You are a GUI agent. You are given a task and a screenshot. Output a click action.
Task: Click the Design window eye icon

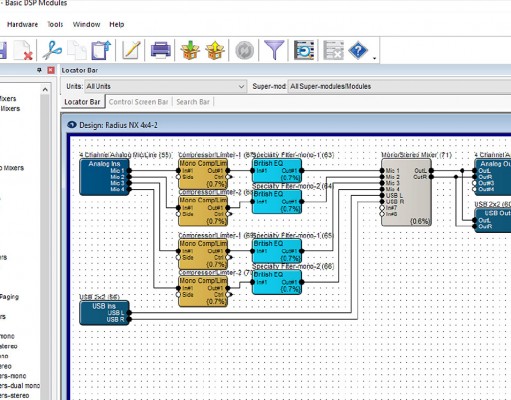72,125
